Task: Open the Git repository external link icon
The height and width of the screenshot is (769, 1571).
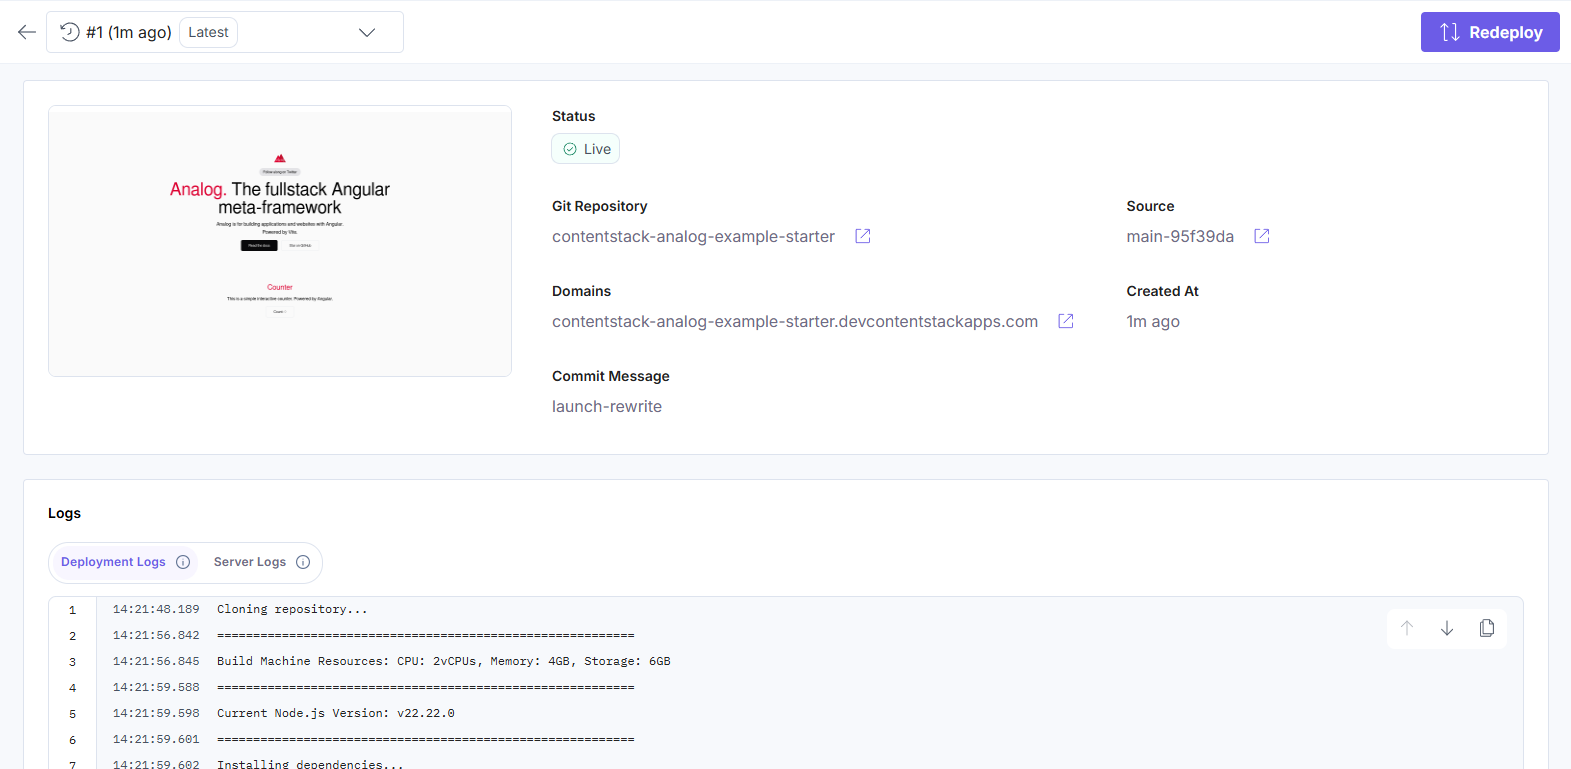Action: [x=863, y=236]
